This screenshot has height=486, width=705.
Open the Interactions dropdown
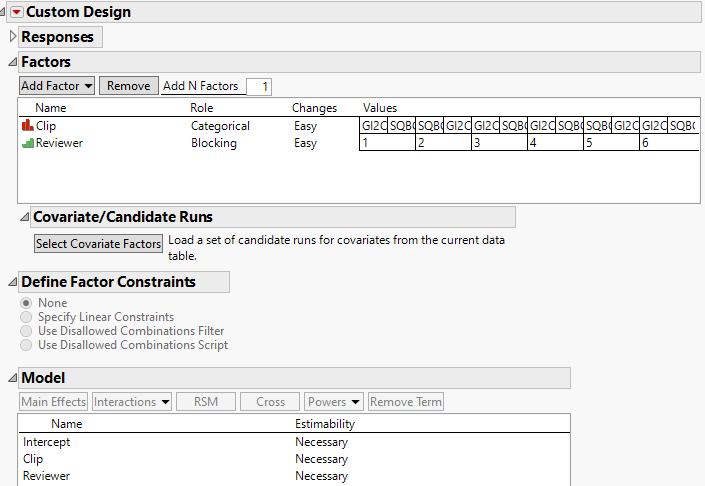coord(131,402)
